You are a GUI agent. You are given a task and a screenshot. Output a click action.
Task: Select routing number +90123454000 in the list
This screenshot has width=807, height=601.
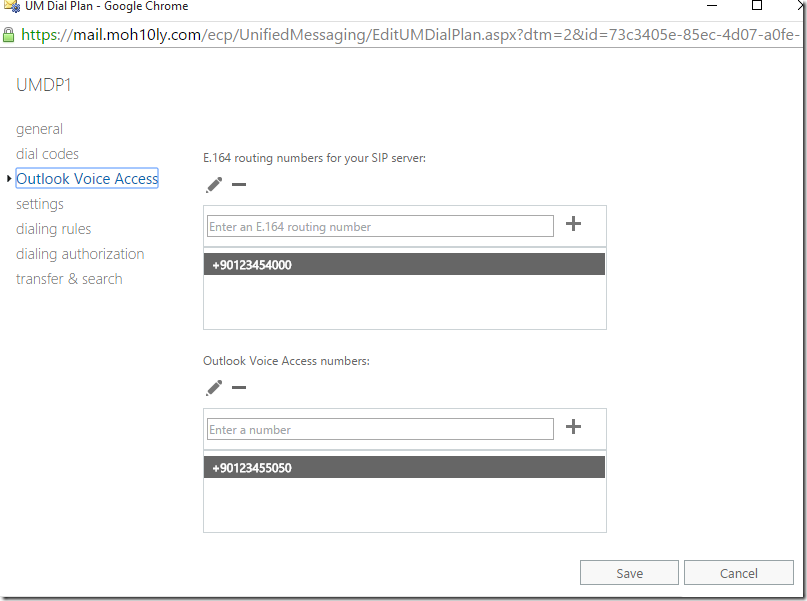click(404, 264)
